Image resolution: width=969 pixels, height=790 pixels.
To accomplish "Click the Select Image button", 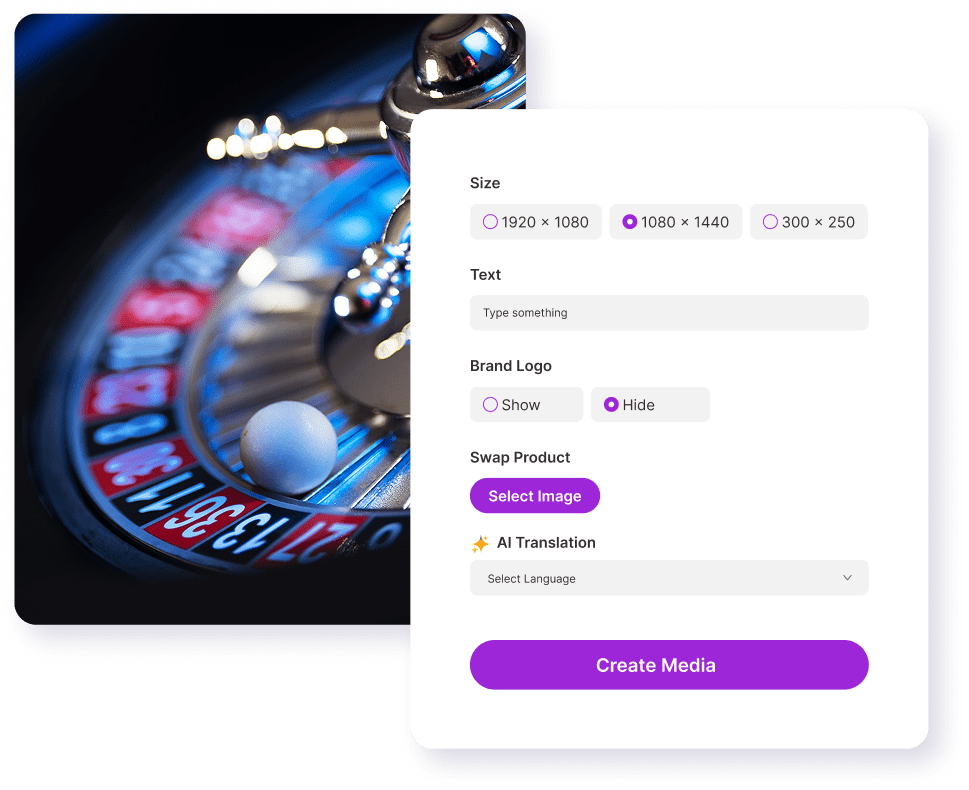I will 535,496.
